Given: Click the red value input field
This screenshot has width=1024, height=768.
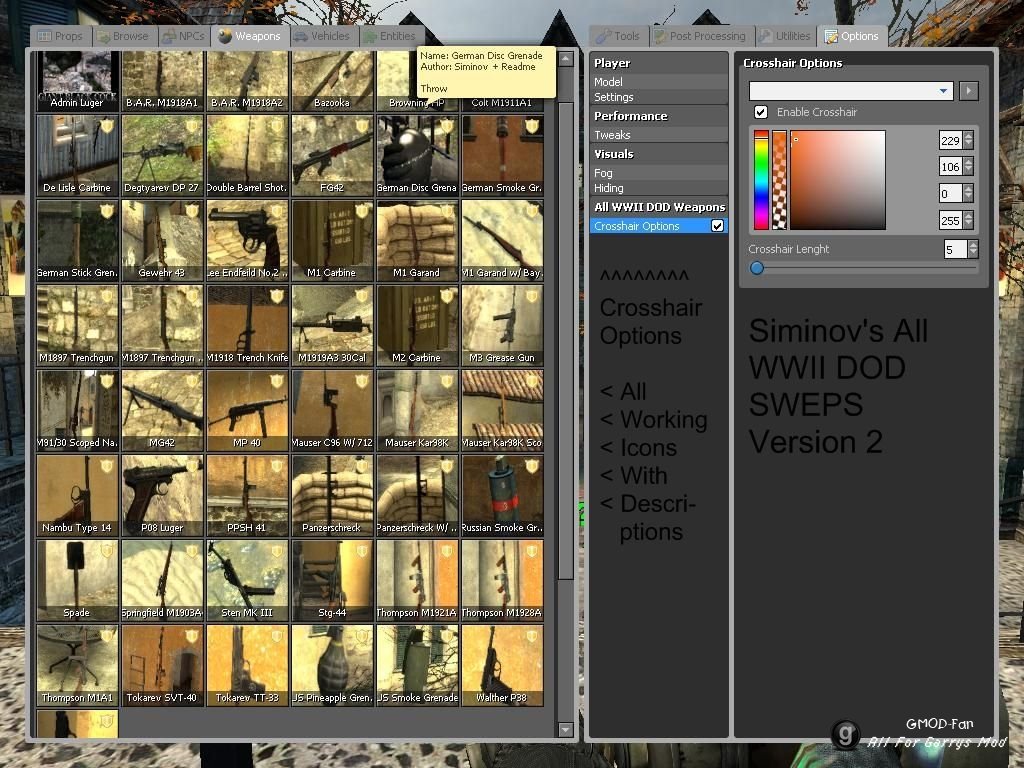Looking at the screenshot, I should click(951, 140).
